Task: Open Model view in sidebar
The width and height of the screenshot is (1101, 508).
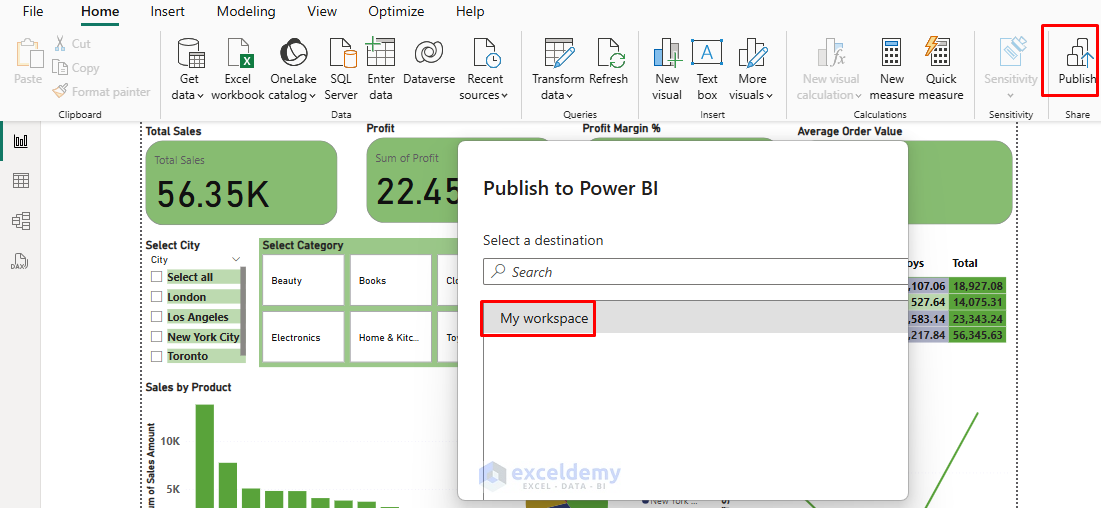Action: 21,221
